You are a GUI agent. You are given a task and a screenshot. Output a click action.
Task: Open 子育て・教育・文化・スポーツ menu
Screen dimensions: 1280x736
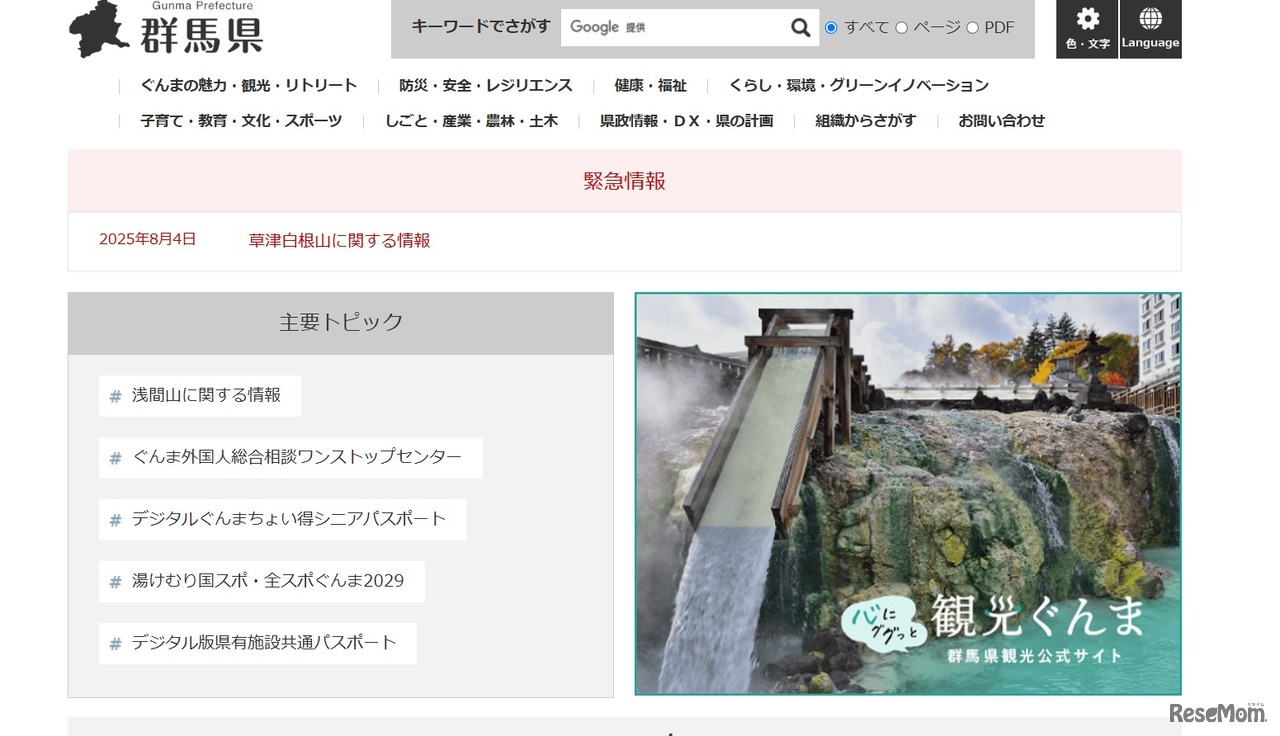tap(241, 121)
